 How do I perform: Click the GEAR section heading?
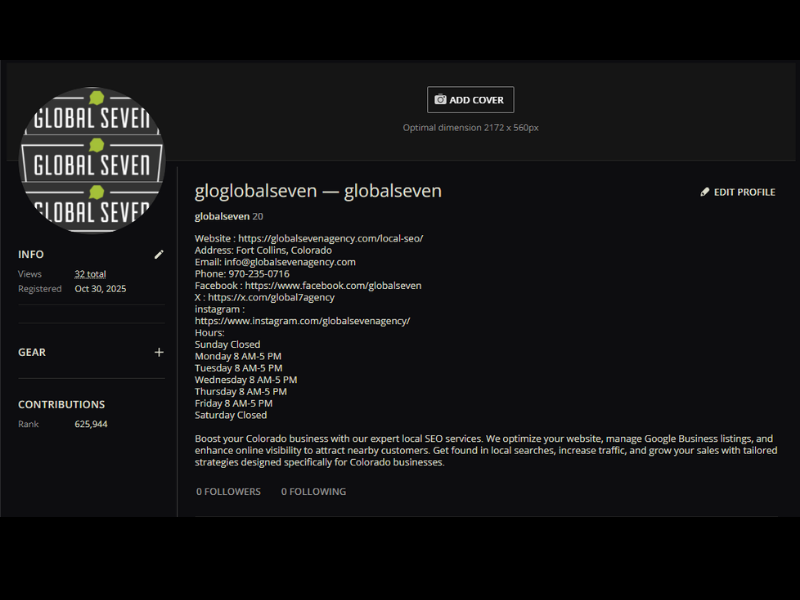coord(32,352)
